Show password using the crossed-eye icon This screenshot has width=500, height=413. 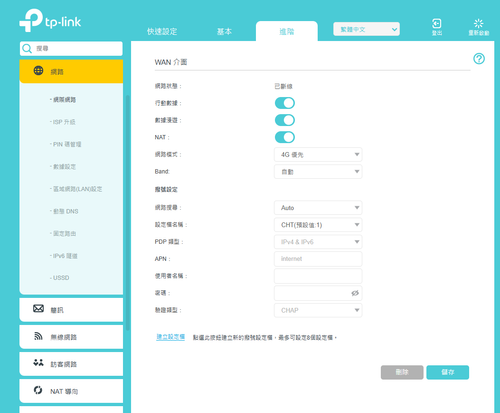coord(355,293)
